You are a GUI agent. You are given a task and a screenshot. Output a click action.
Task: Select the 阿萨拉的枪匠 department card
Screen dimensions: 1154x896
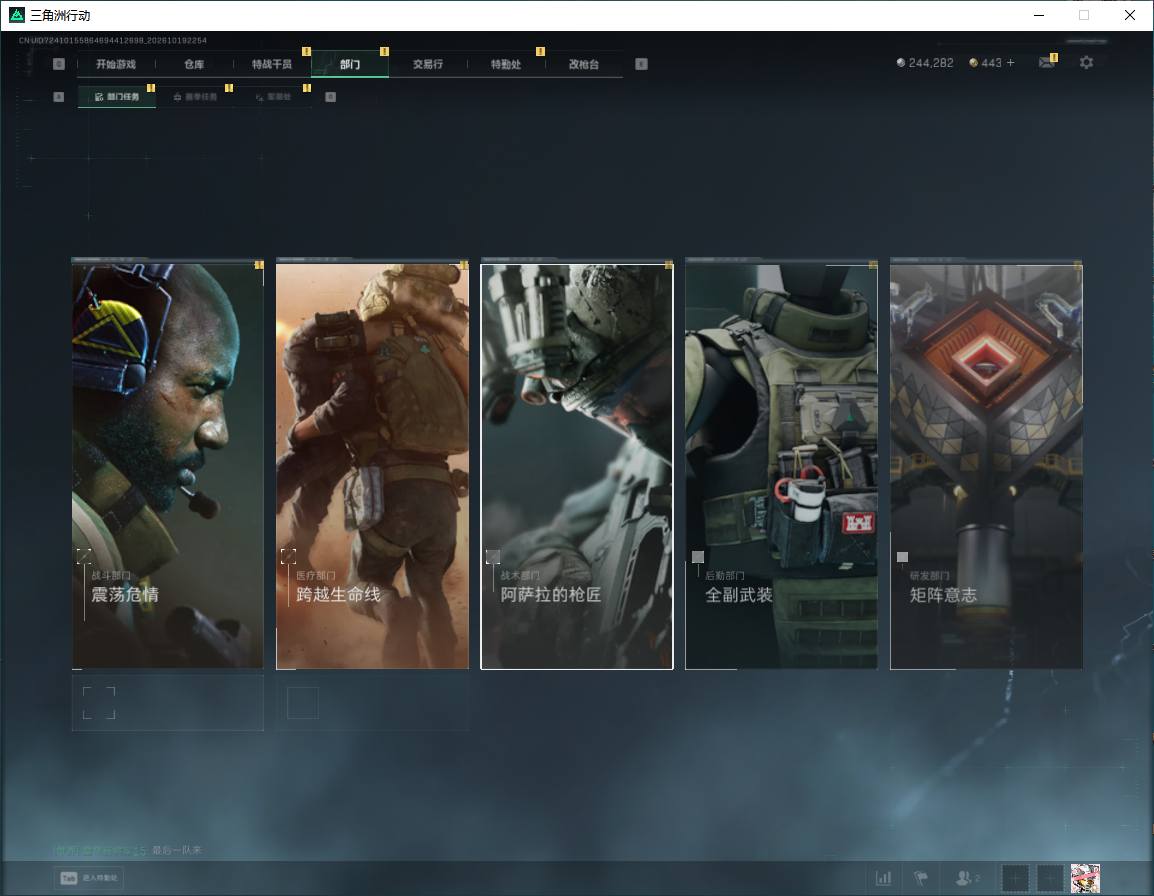point(577,467)
